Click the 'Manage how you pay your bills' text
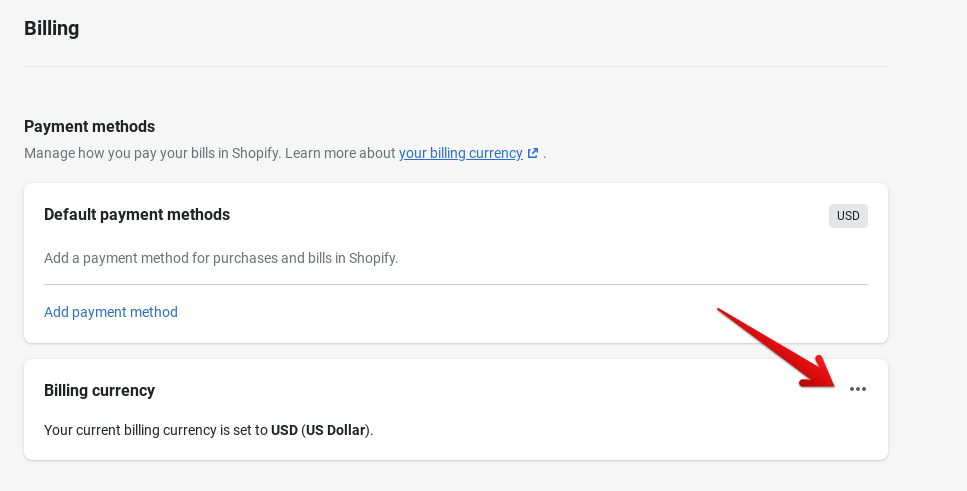Screen dimensions: 967x491 (x=120, y=154)
